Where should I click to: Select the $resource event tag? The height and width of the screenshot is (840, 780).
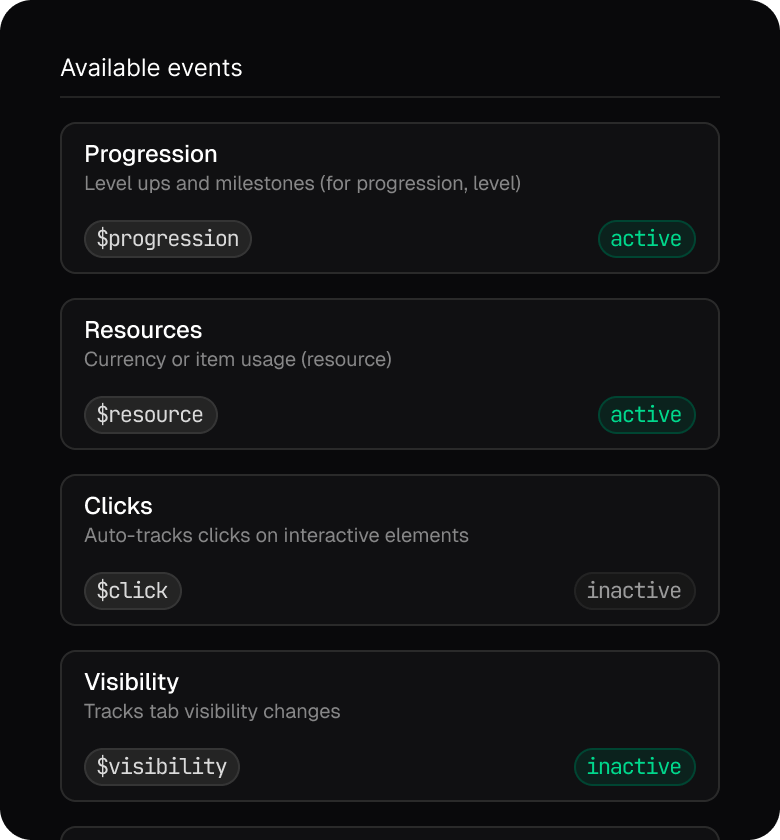coord(150,415)
